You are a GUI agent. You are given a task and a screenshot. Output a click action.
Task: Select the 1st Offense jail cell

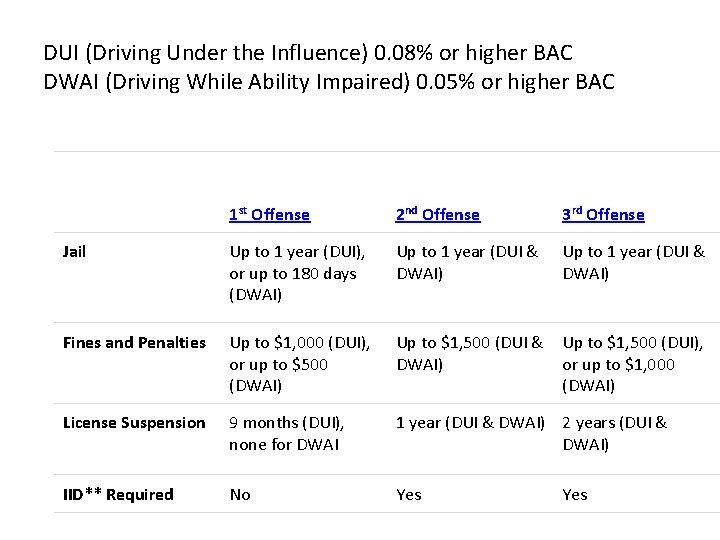(x=298, y=273)
